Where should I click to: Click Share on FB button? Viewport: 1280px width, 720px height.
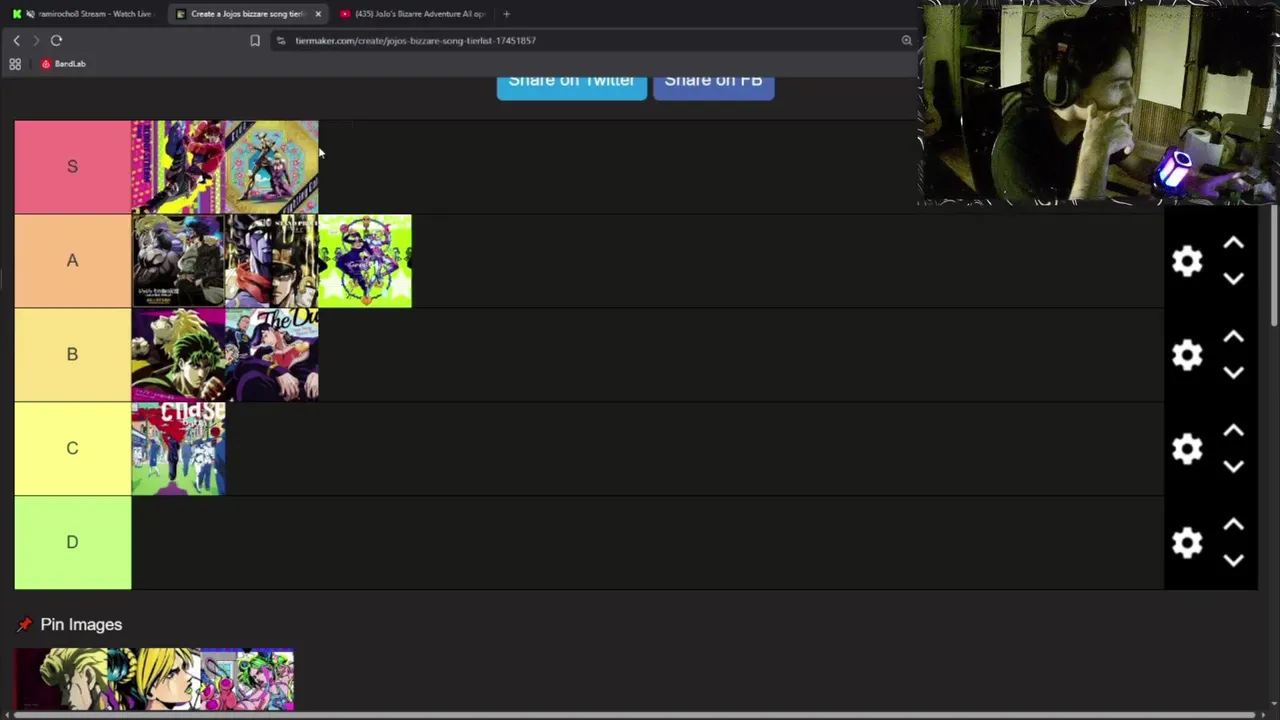[x=714, y=85]
